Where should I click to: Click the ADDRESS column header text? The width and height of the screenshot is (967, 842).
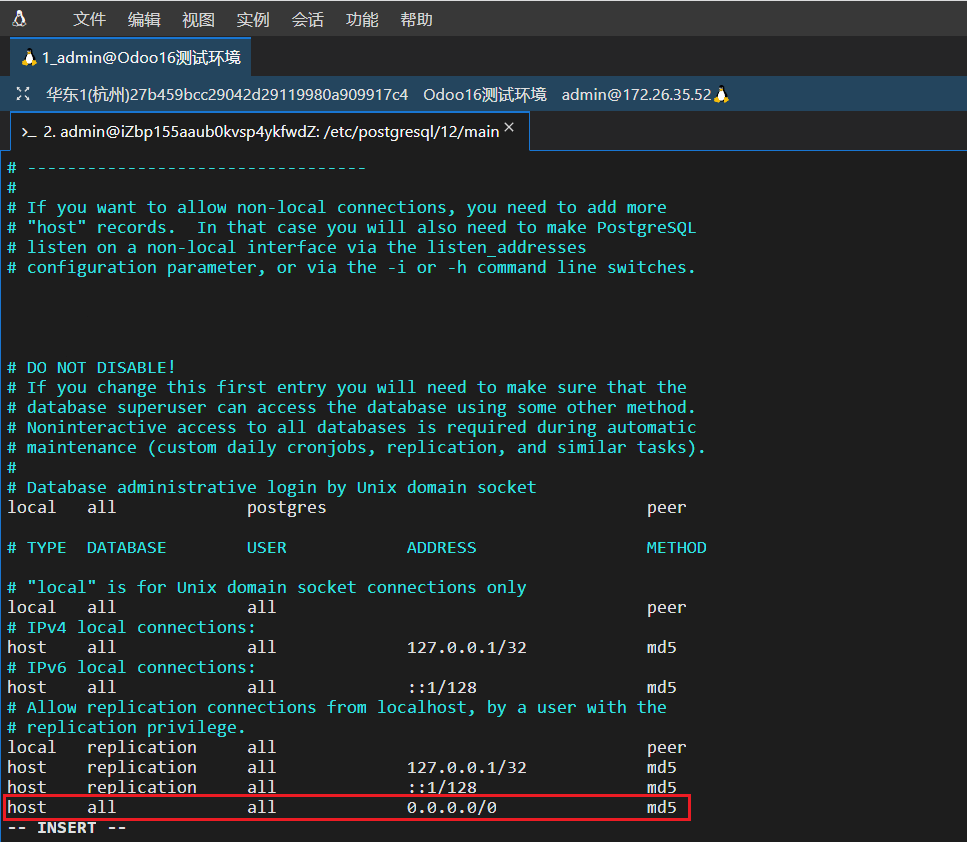click(x=442, y=548)
